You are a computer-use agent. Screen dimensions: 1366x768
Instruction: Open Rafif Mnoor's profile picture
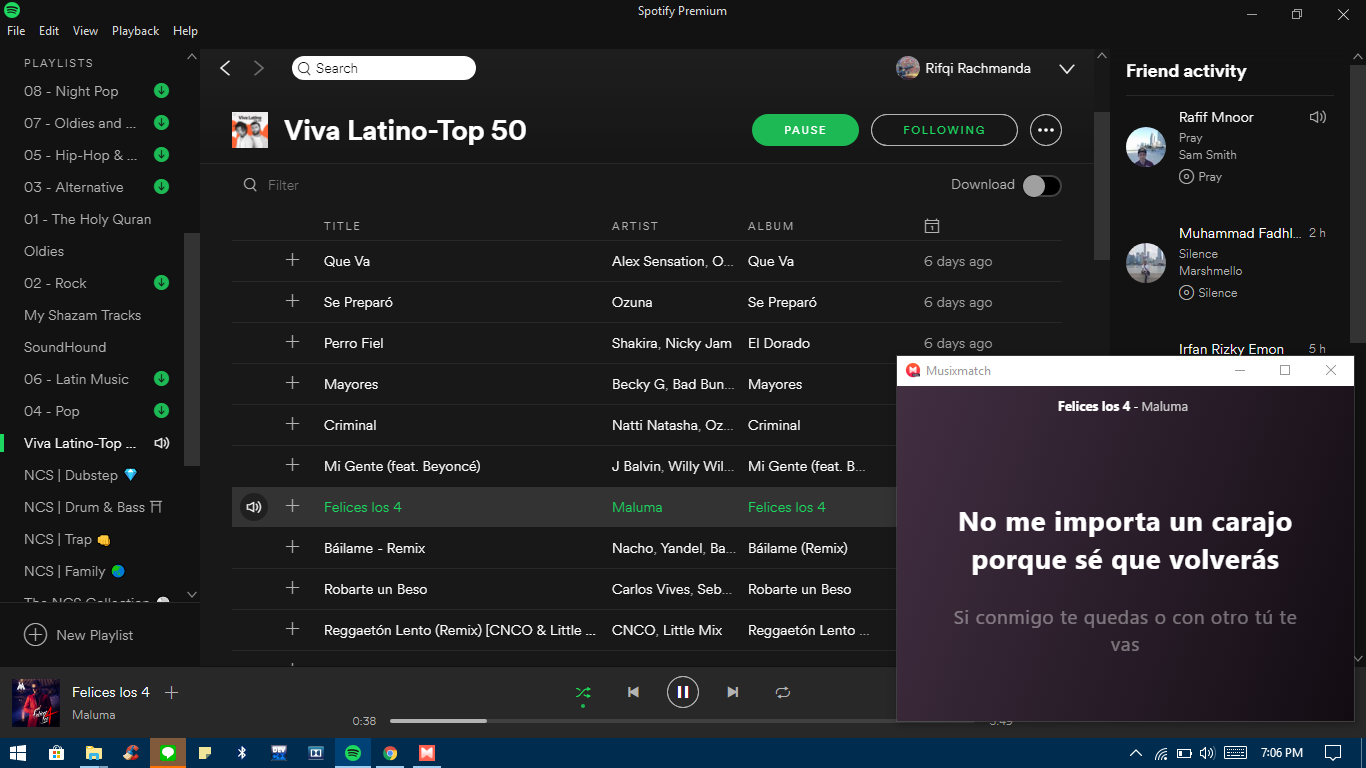tap(1146, 147)
